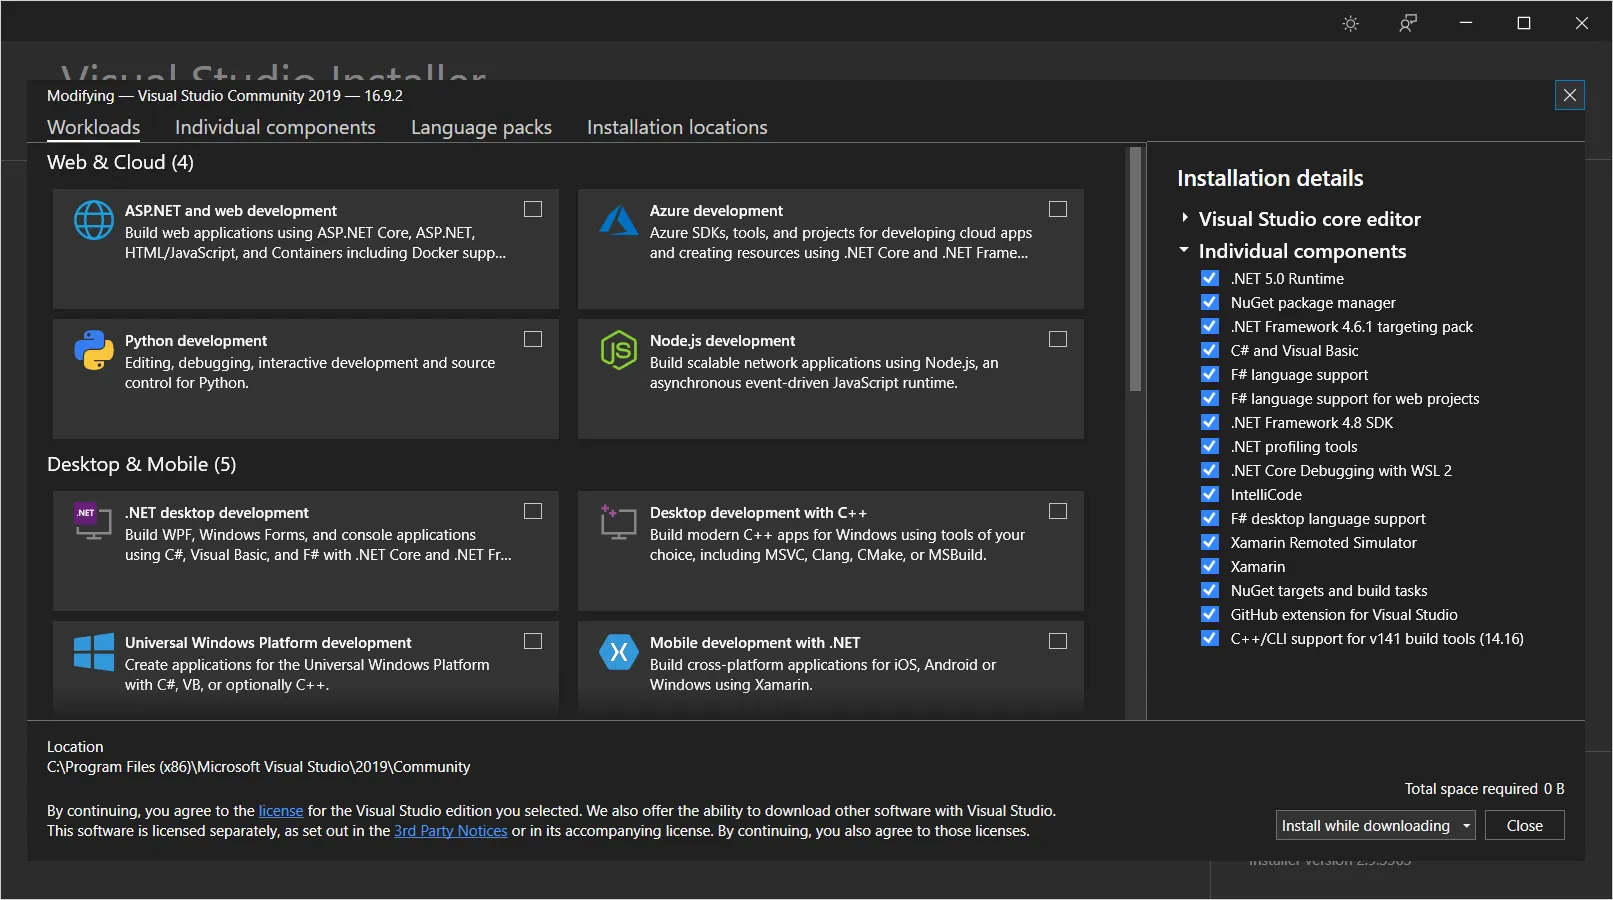Image resolution: width=1613 pixels, height=900 pixels.
Task: Click the Python development logo icon
Action: coord(94,350)
